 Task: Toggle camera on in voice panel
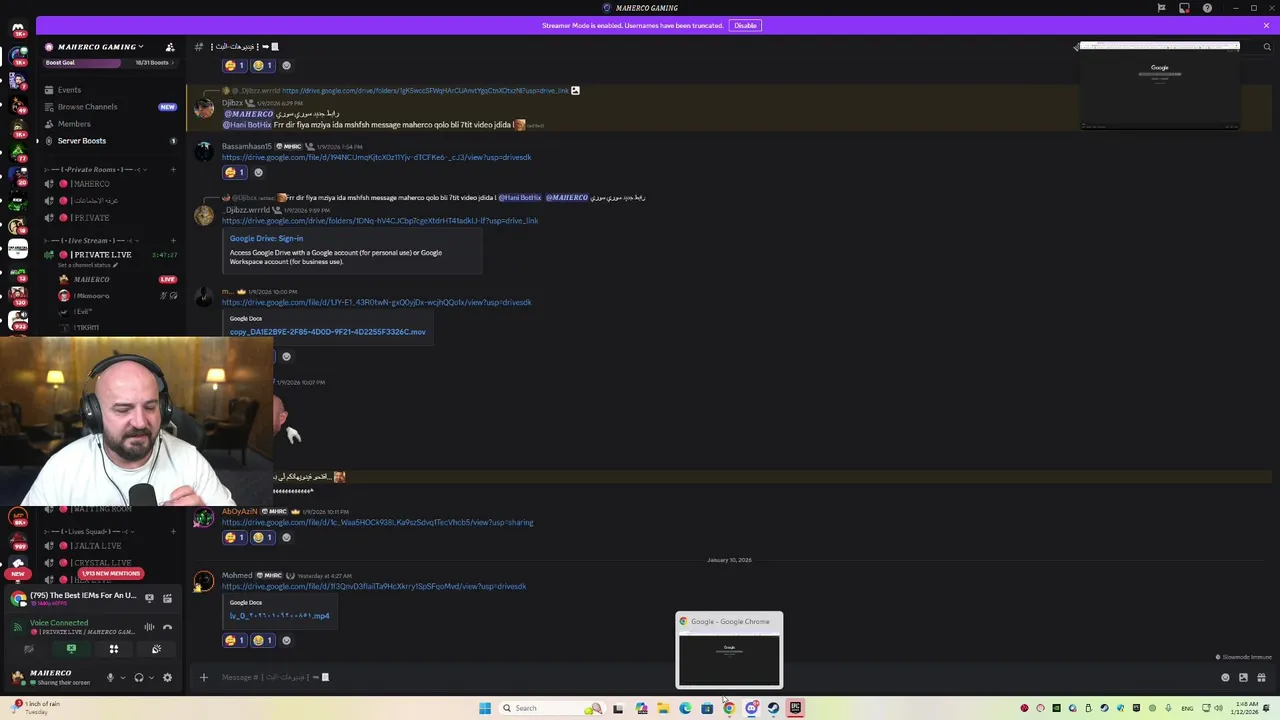(x=29, y=649)
